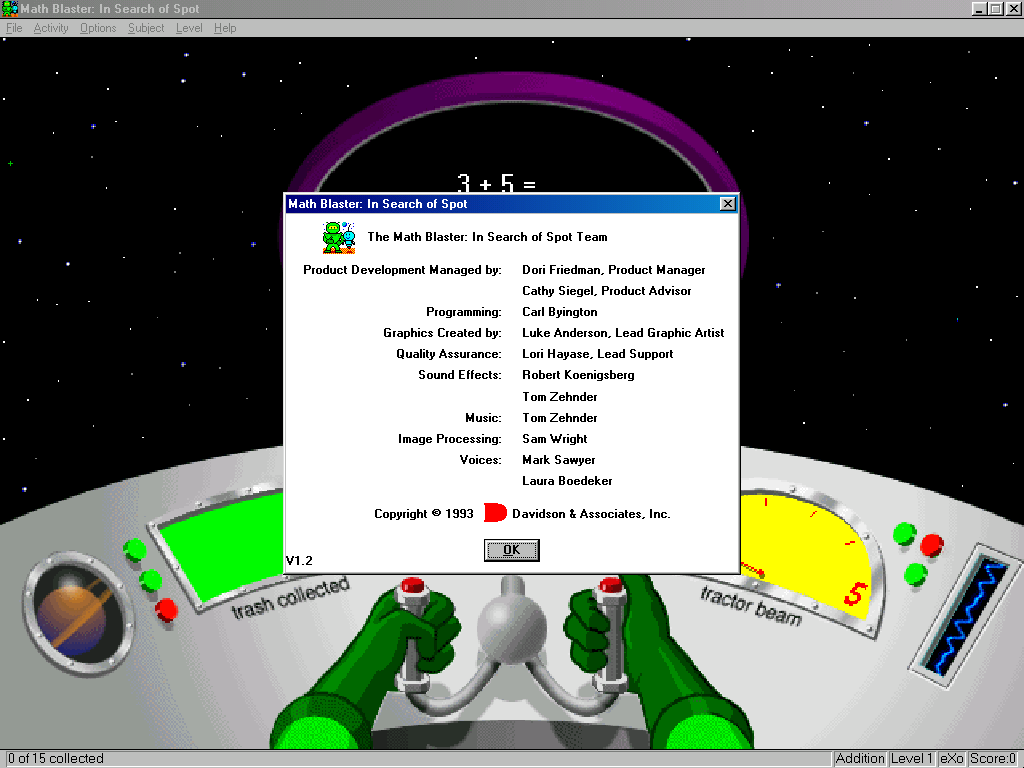Click the name Mark Sawyer
The width and height of the screenshot is (1024, 768).
558,459
